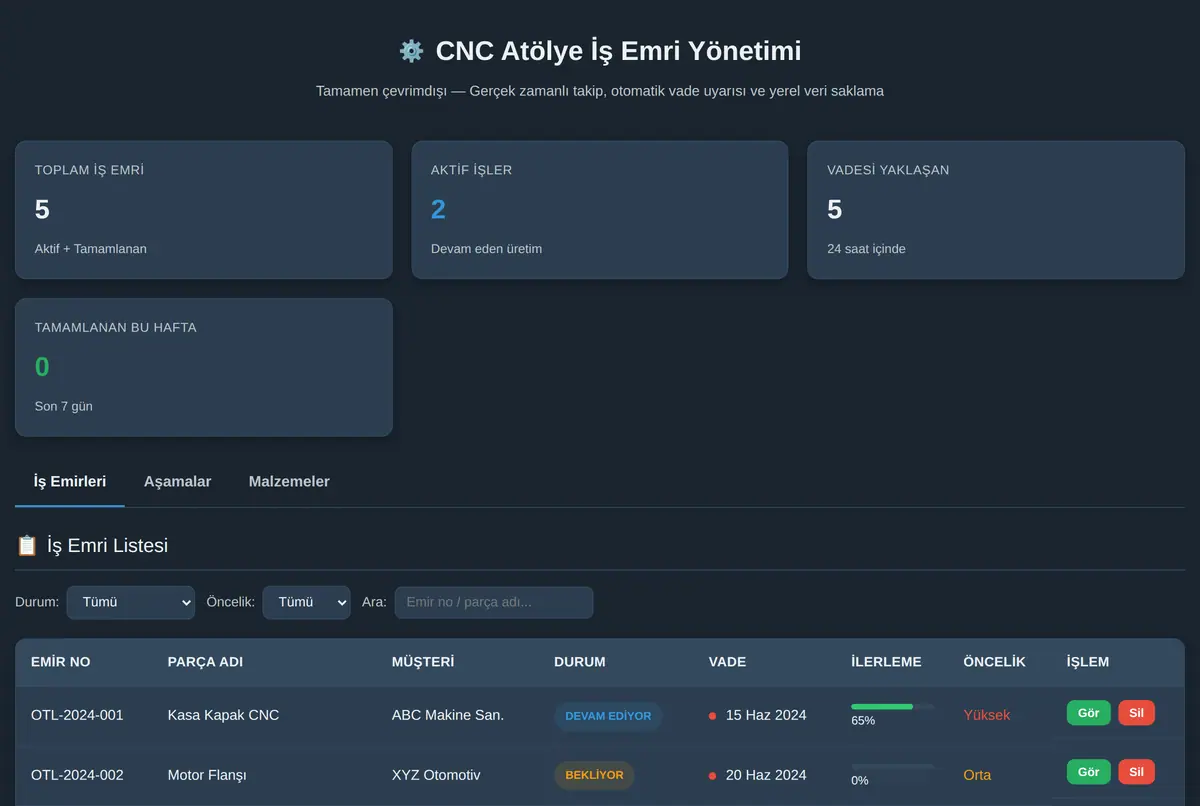Open the Malzemeler tab

tap(289, 482)
